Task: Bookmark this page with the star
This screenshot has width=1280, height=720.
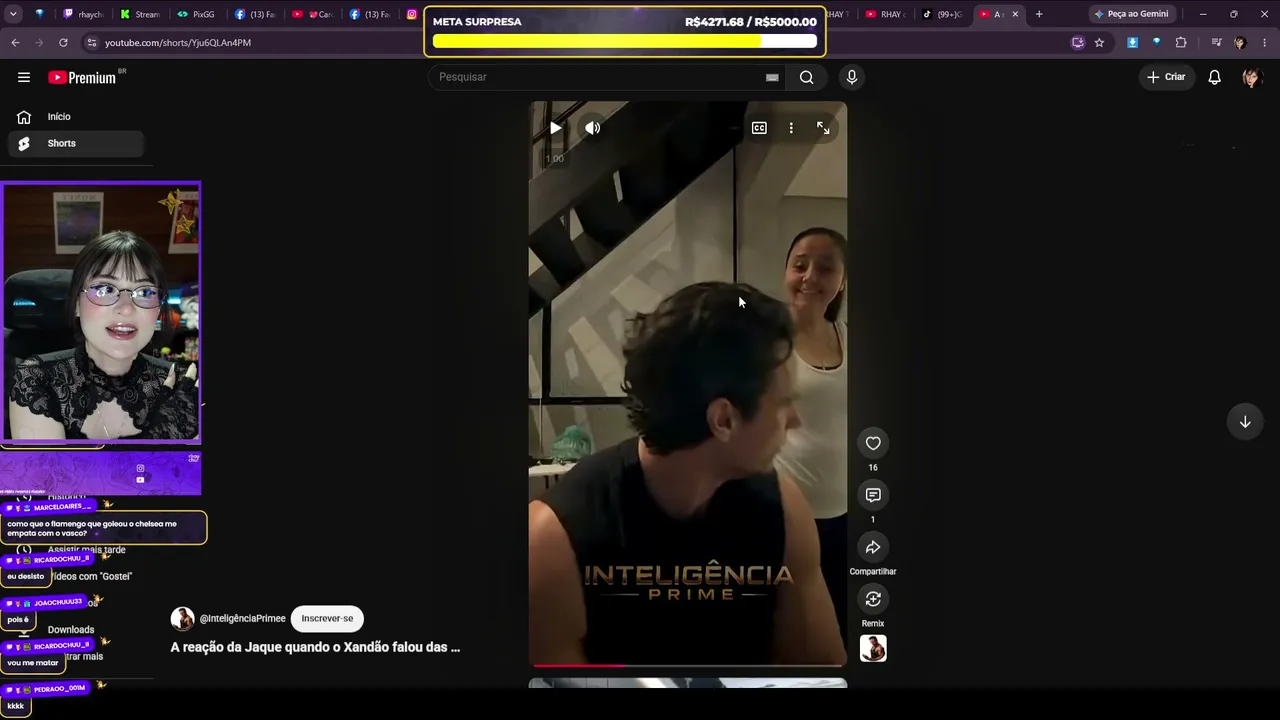Action: point(1099,43)
